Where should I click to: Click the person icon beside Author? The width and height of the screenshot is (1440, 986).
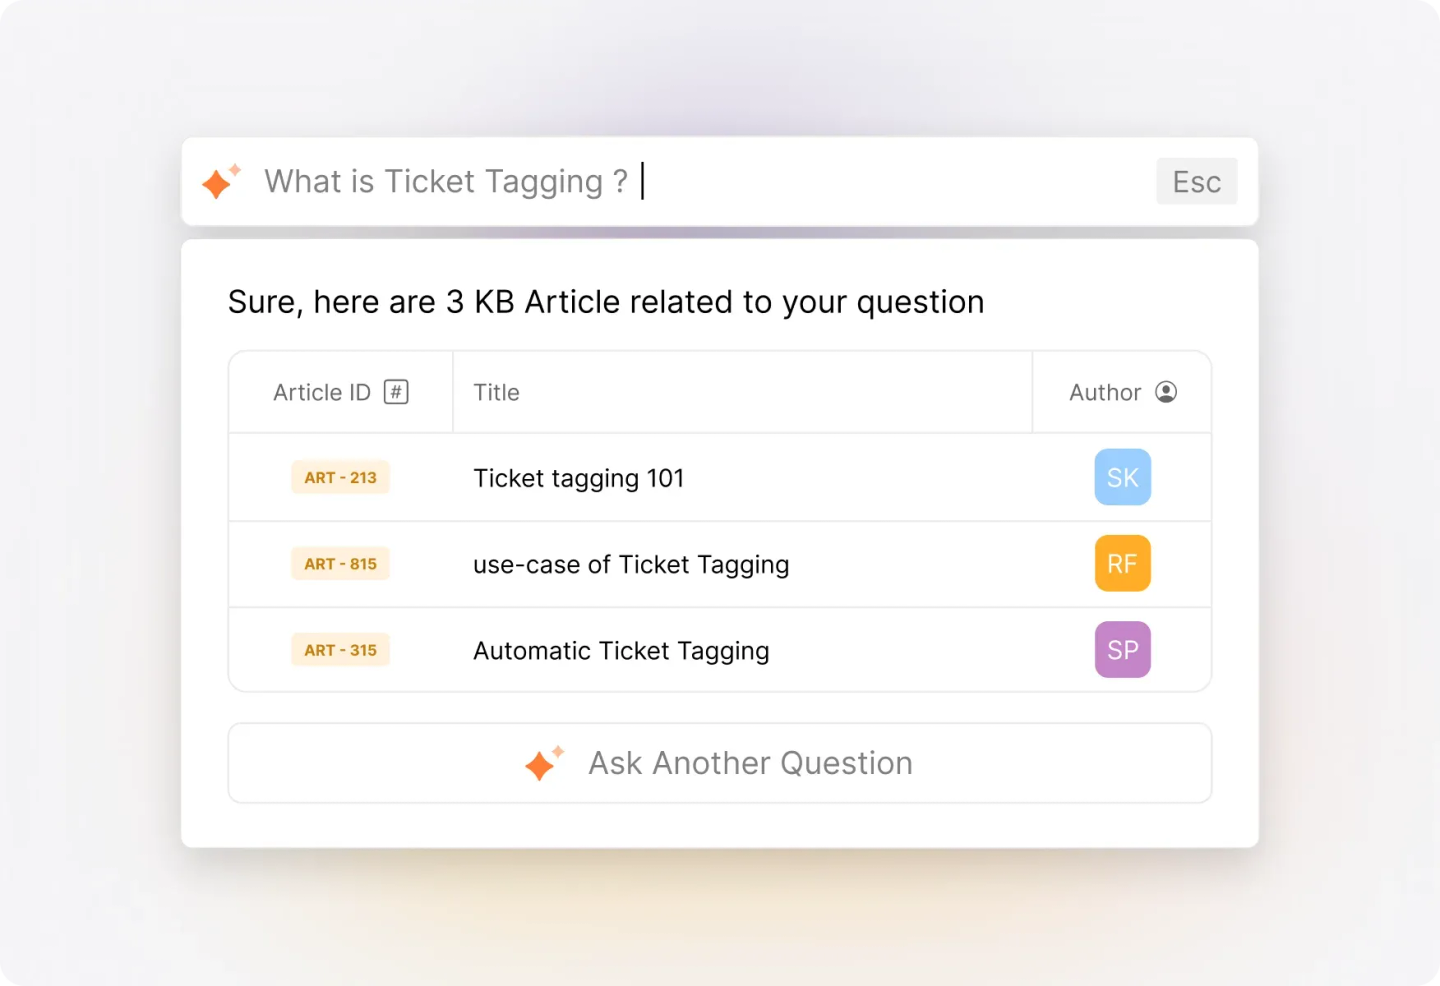[1166, 392]
